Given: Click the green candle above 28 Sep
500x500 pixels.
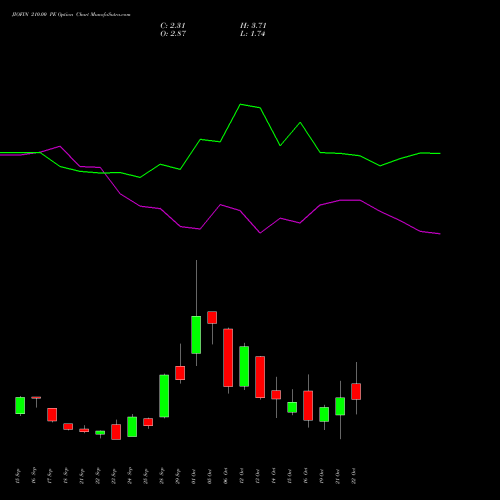Looking at the screenshot, I should click(x=164, y=396).
